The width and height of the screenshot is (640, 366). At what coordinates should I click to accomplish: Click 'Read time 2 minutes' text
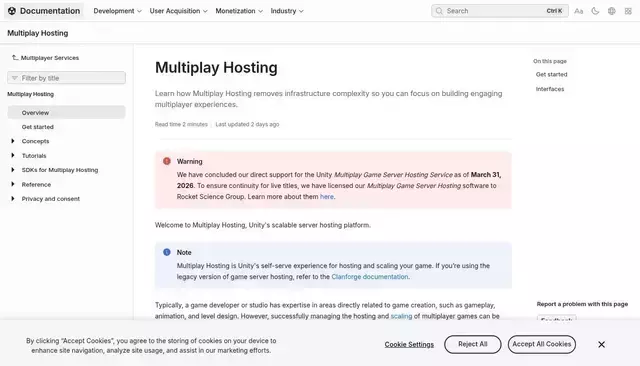tap(181, 124)
